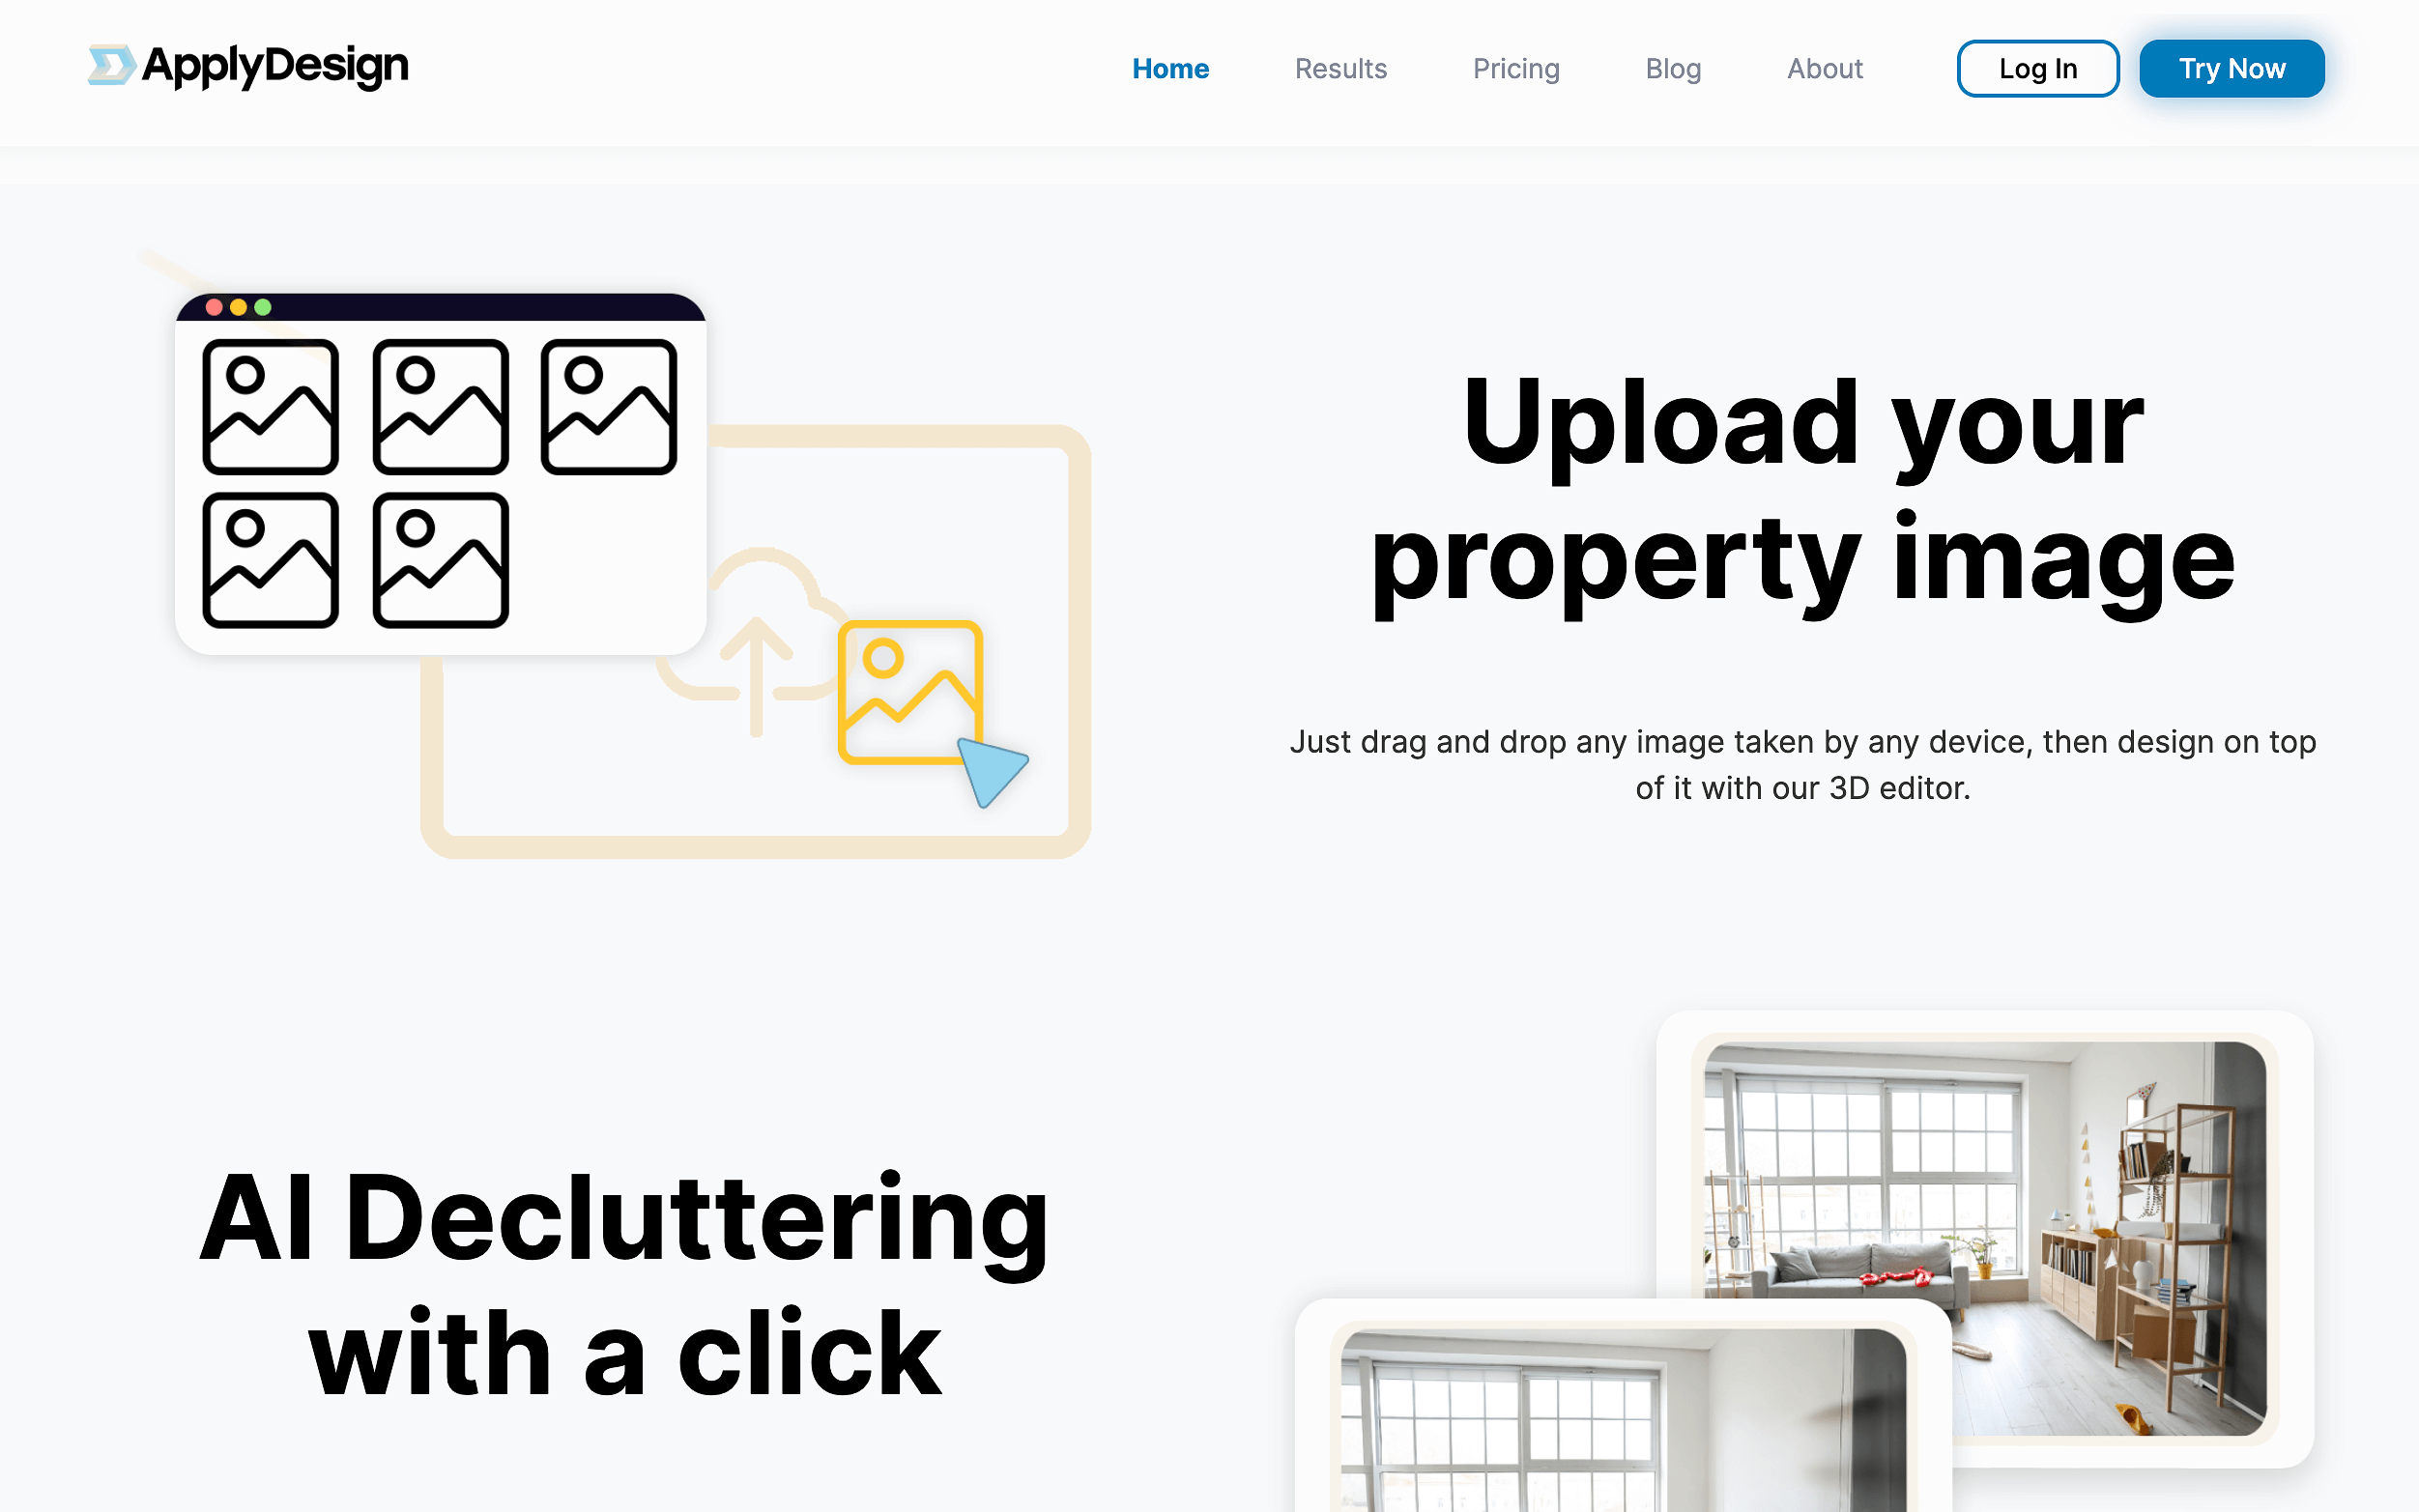Image resolution: width=2419 pixels, height=1512 pixels.
Task: Click the Log In button
Action: [x=2037, y=68]
